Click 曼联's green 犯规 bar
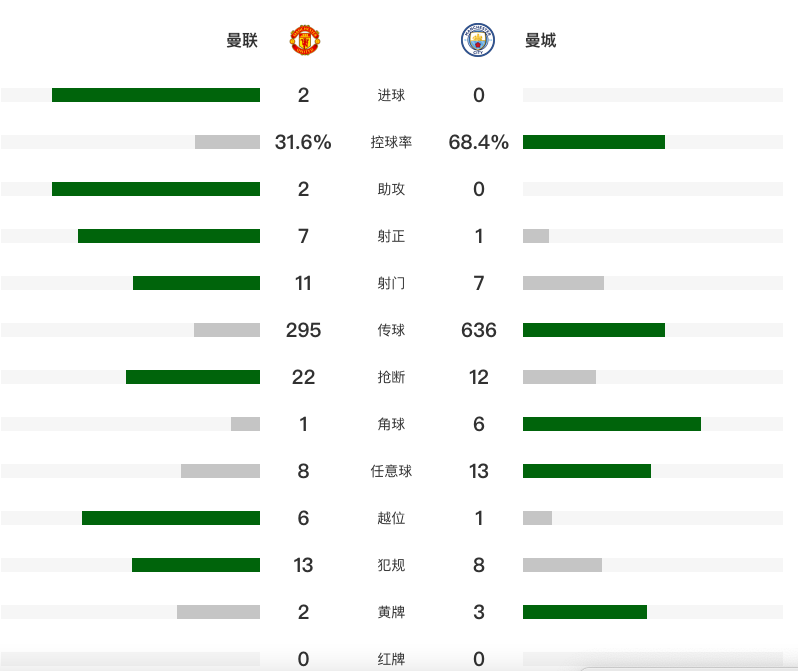The height and width of the screenshot is (671, 798). 196,565
